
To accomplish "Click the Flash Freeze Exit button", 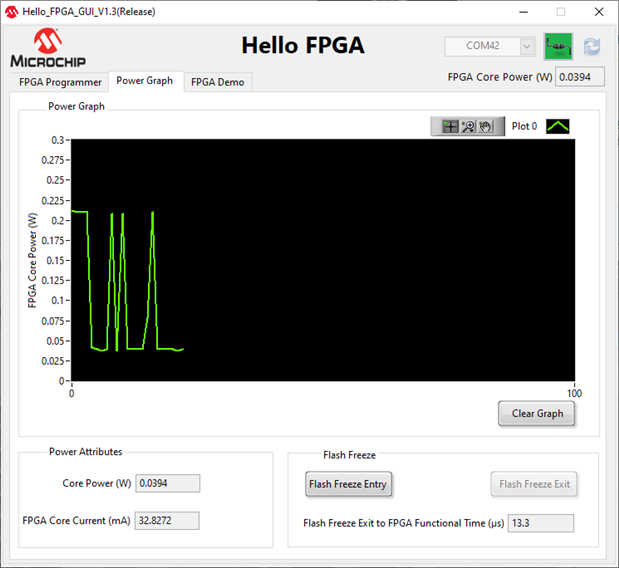I will (534, 484).
